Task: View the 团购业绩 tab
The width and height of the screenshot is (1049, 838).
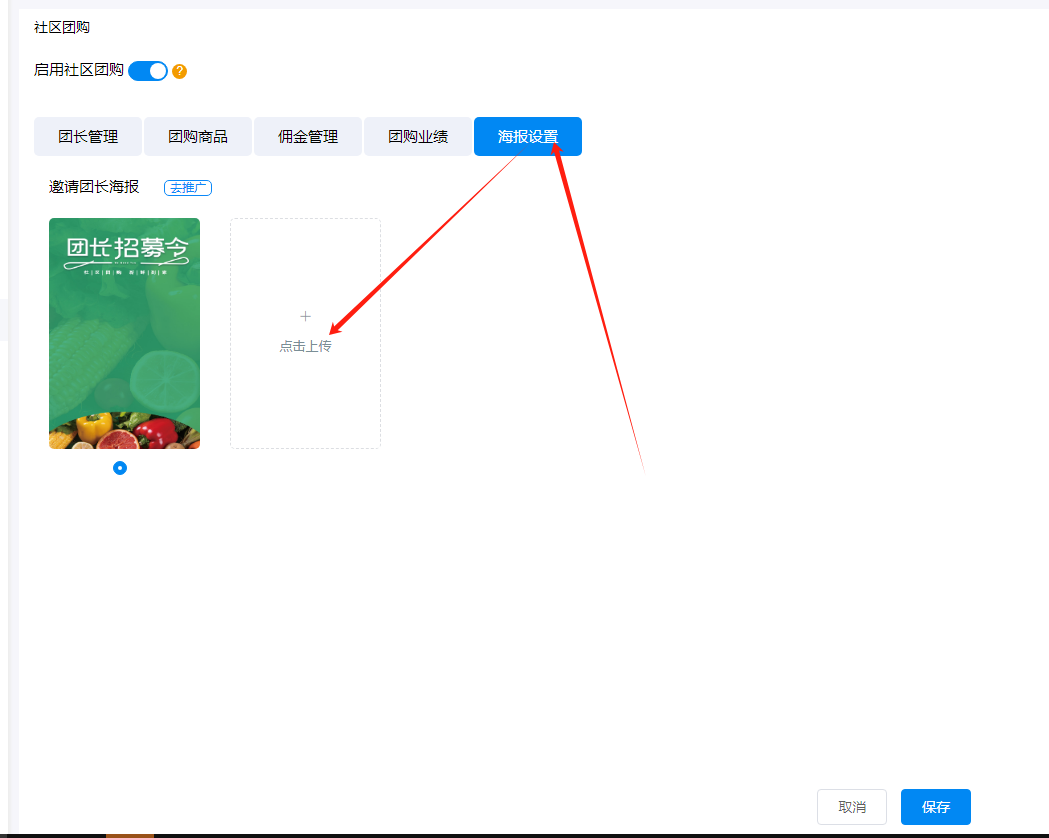Action: pos(417,136)
